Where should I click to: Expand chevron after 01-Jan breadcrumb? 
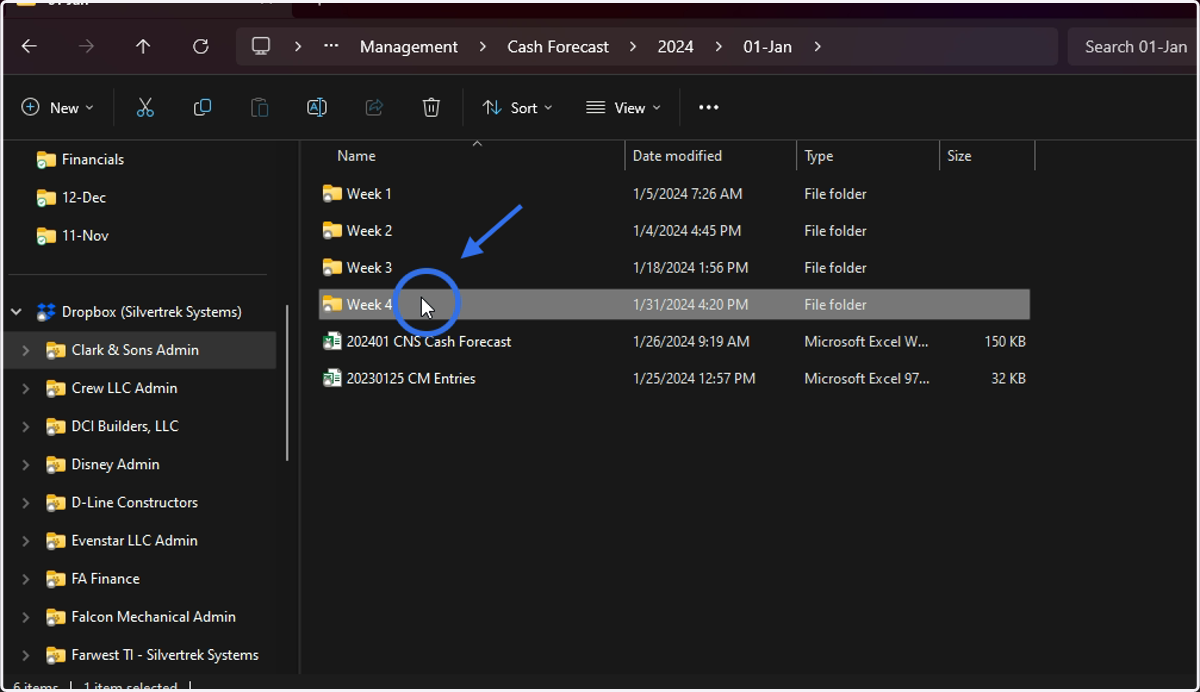point(817,47)
